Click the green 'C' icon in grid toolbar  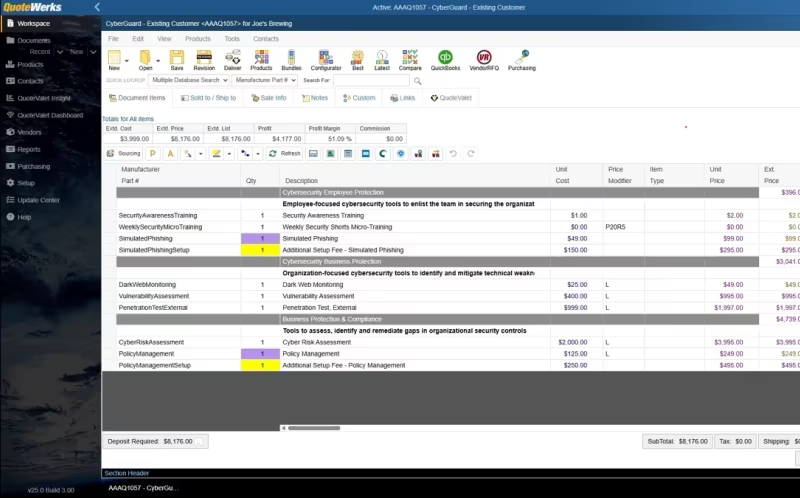click(x=383, y=154)
